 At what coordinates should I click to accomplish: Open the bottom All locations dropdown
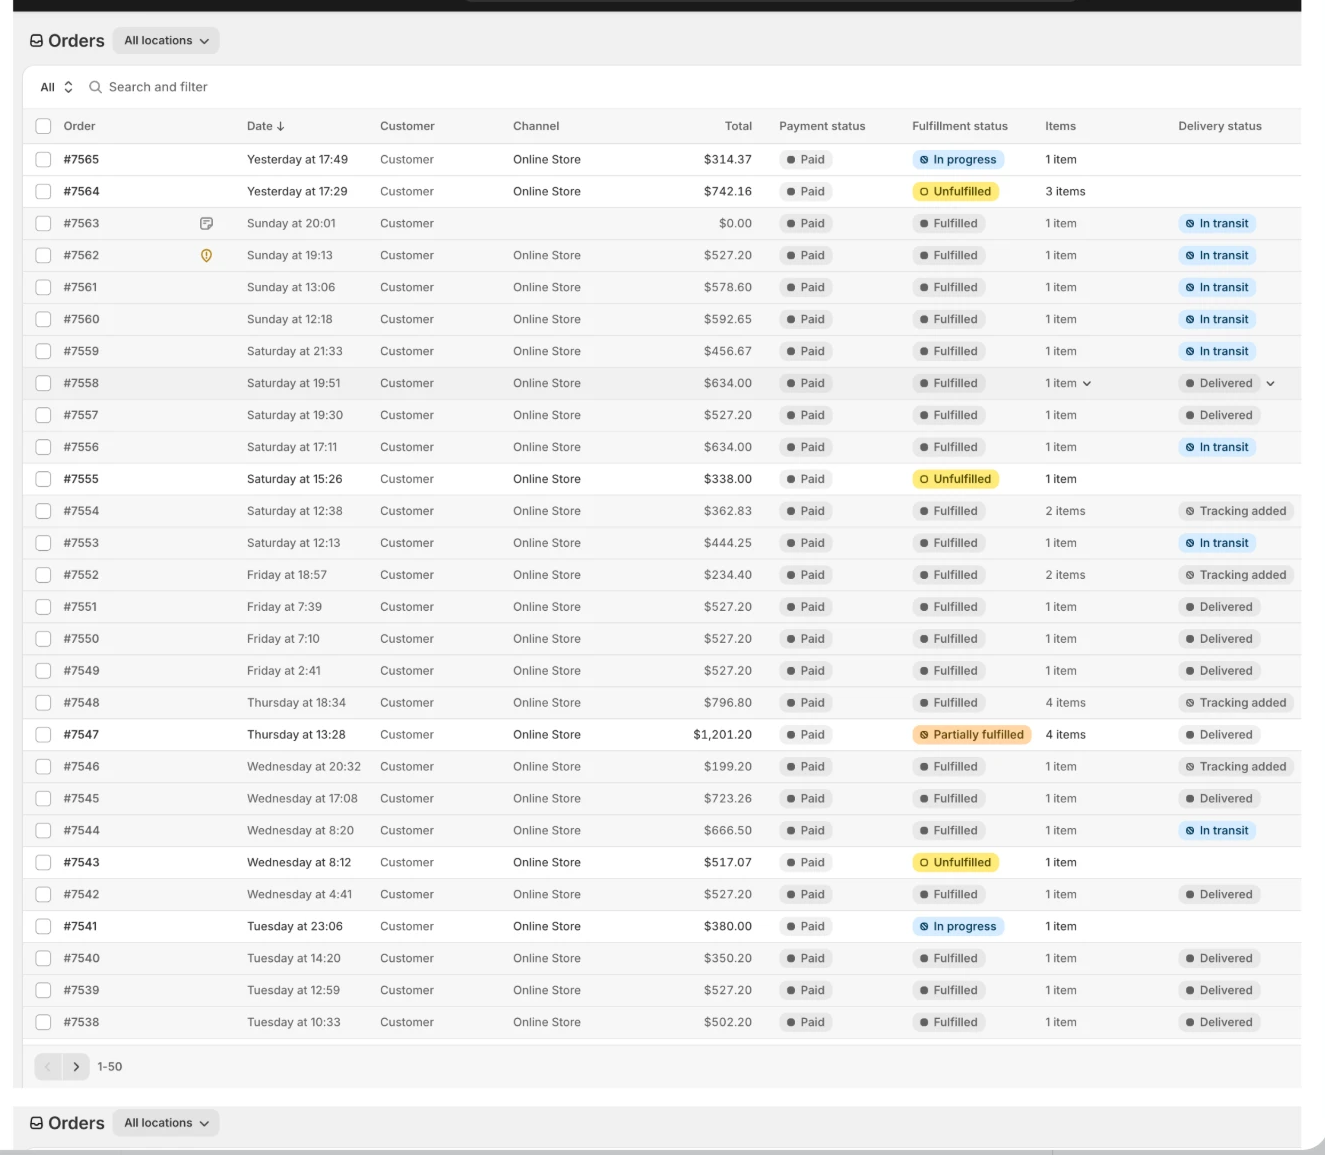point(166,1123)
